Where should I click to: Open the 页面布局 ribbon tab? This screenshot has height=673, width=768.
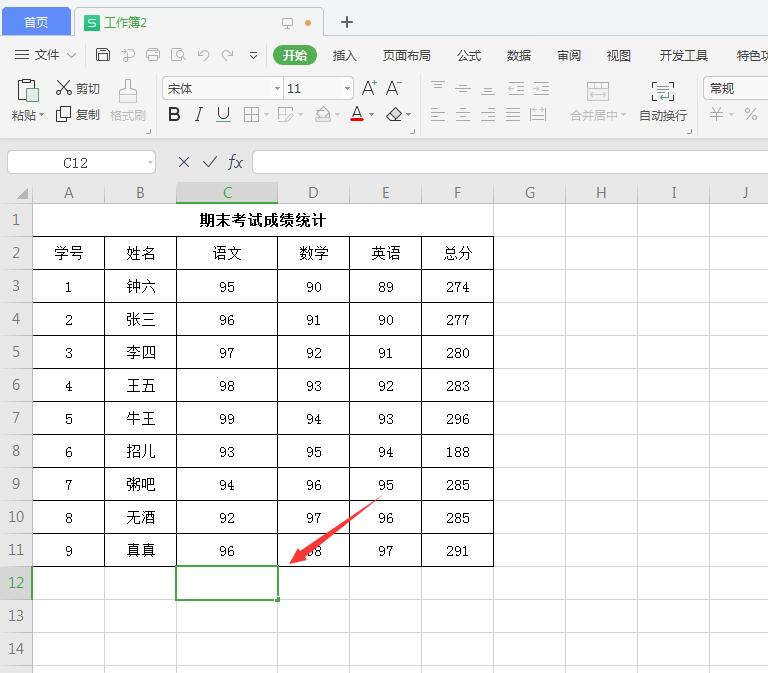(407, 55)
